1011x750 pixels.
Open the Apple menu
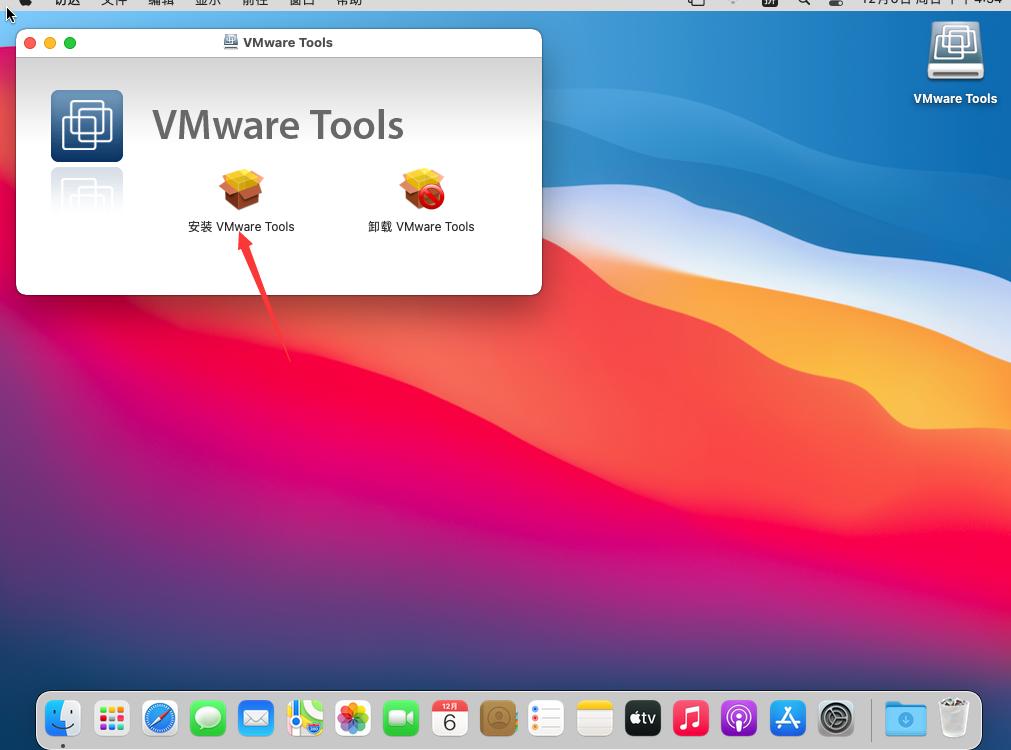point(23,4)
